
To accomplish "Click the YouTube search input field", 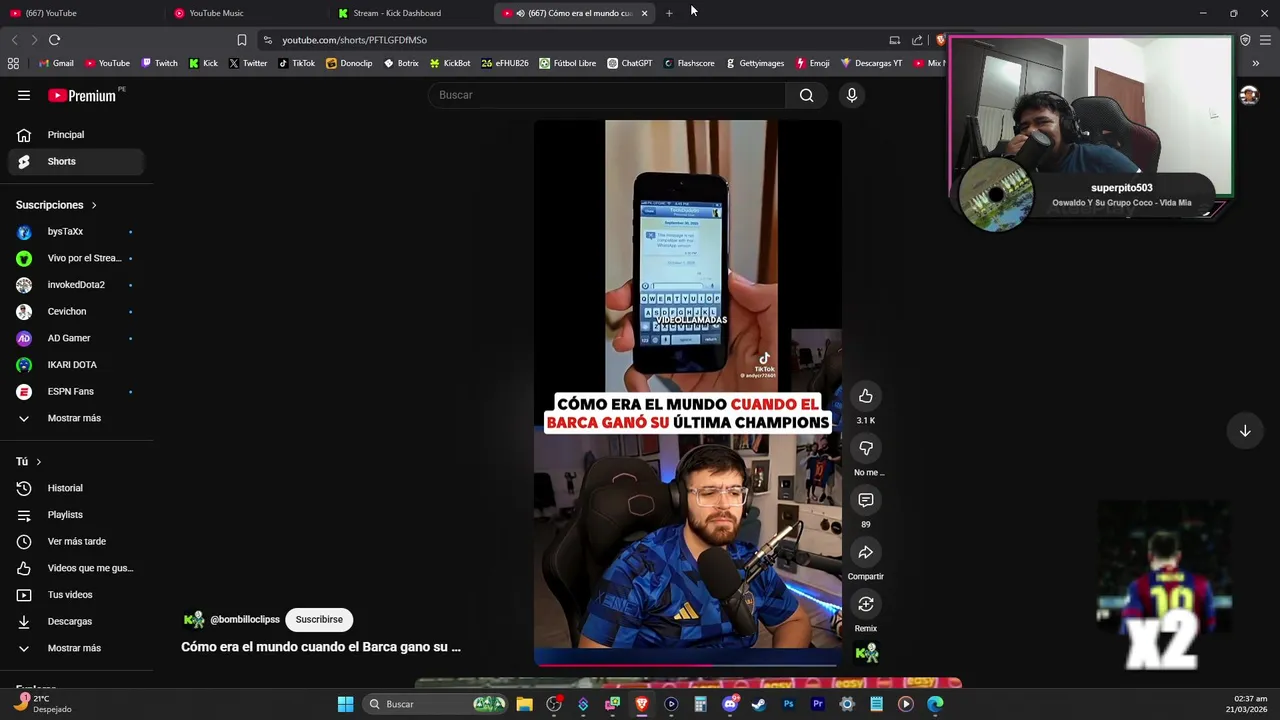I will pos(608,95).
